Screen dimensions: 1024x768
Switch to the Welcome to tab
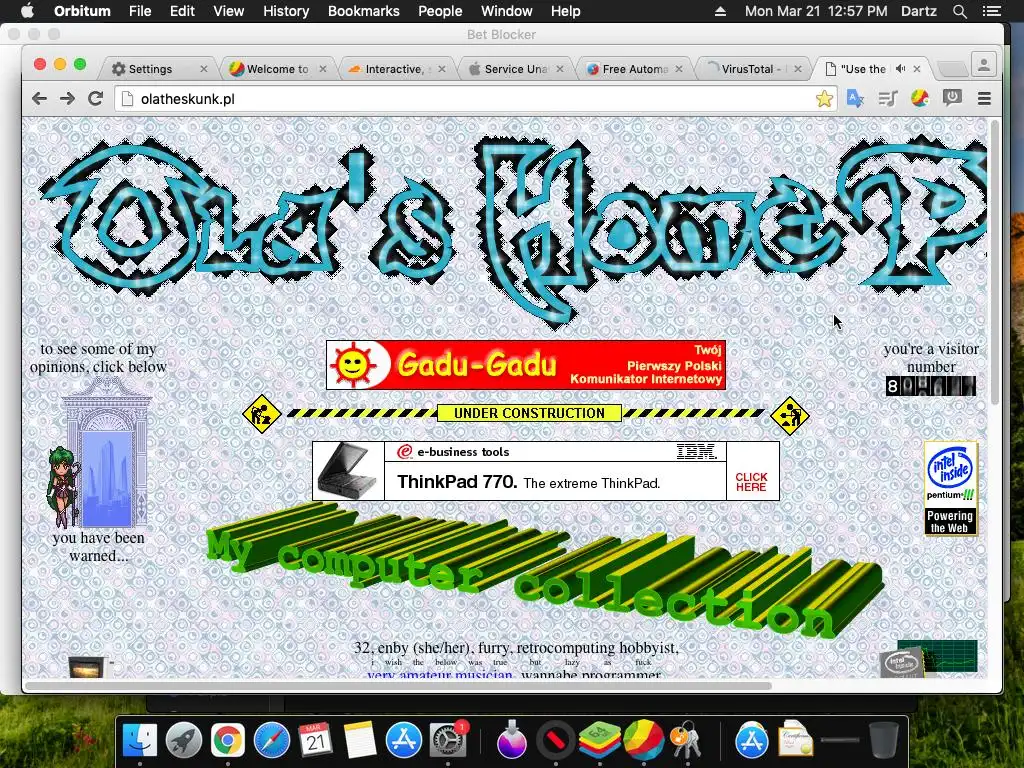pyautogui.click(x=277, y=69)
